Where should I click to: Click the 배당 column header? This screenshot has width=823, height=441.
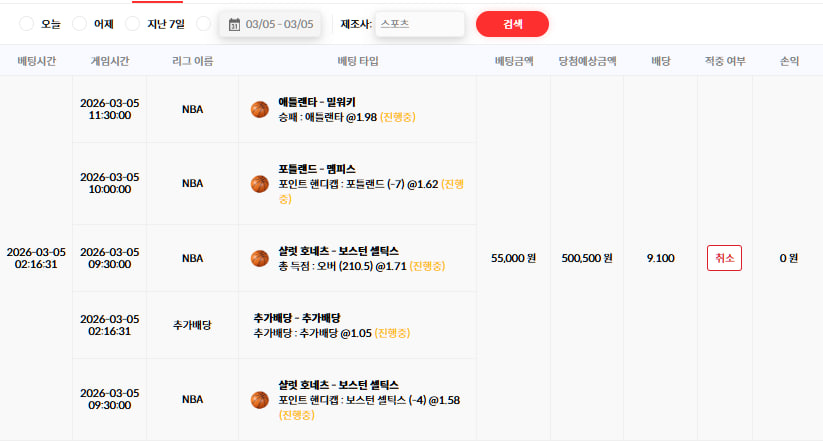coord(661,61)
